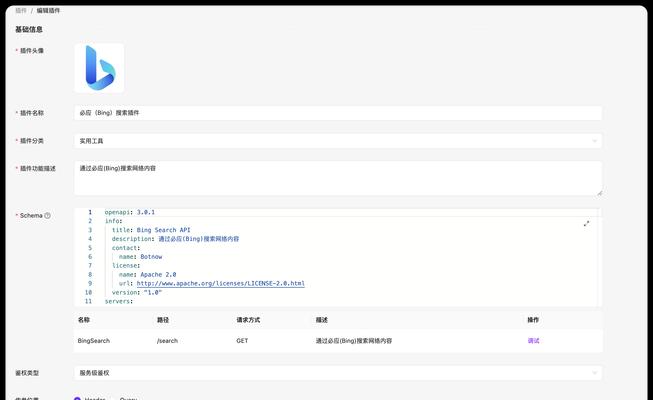This screenshot has height=400, width=653.
Task: Open the 插件分类 dropdown showing 实用工具
Action: coord(338,141)
